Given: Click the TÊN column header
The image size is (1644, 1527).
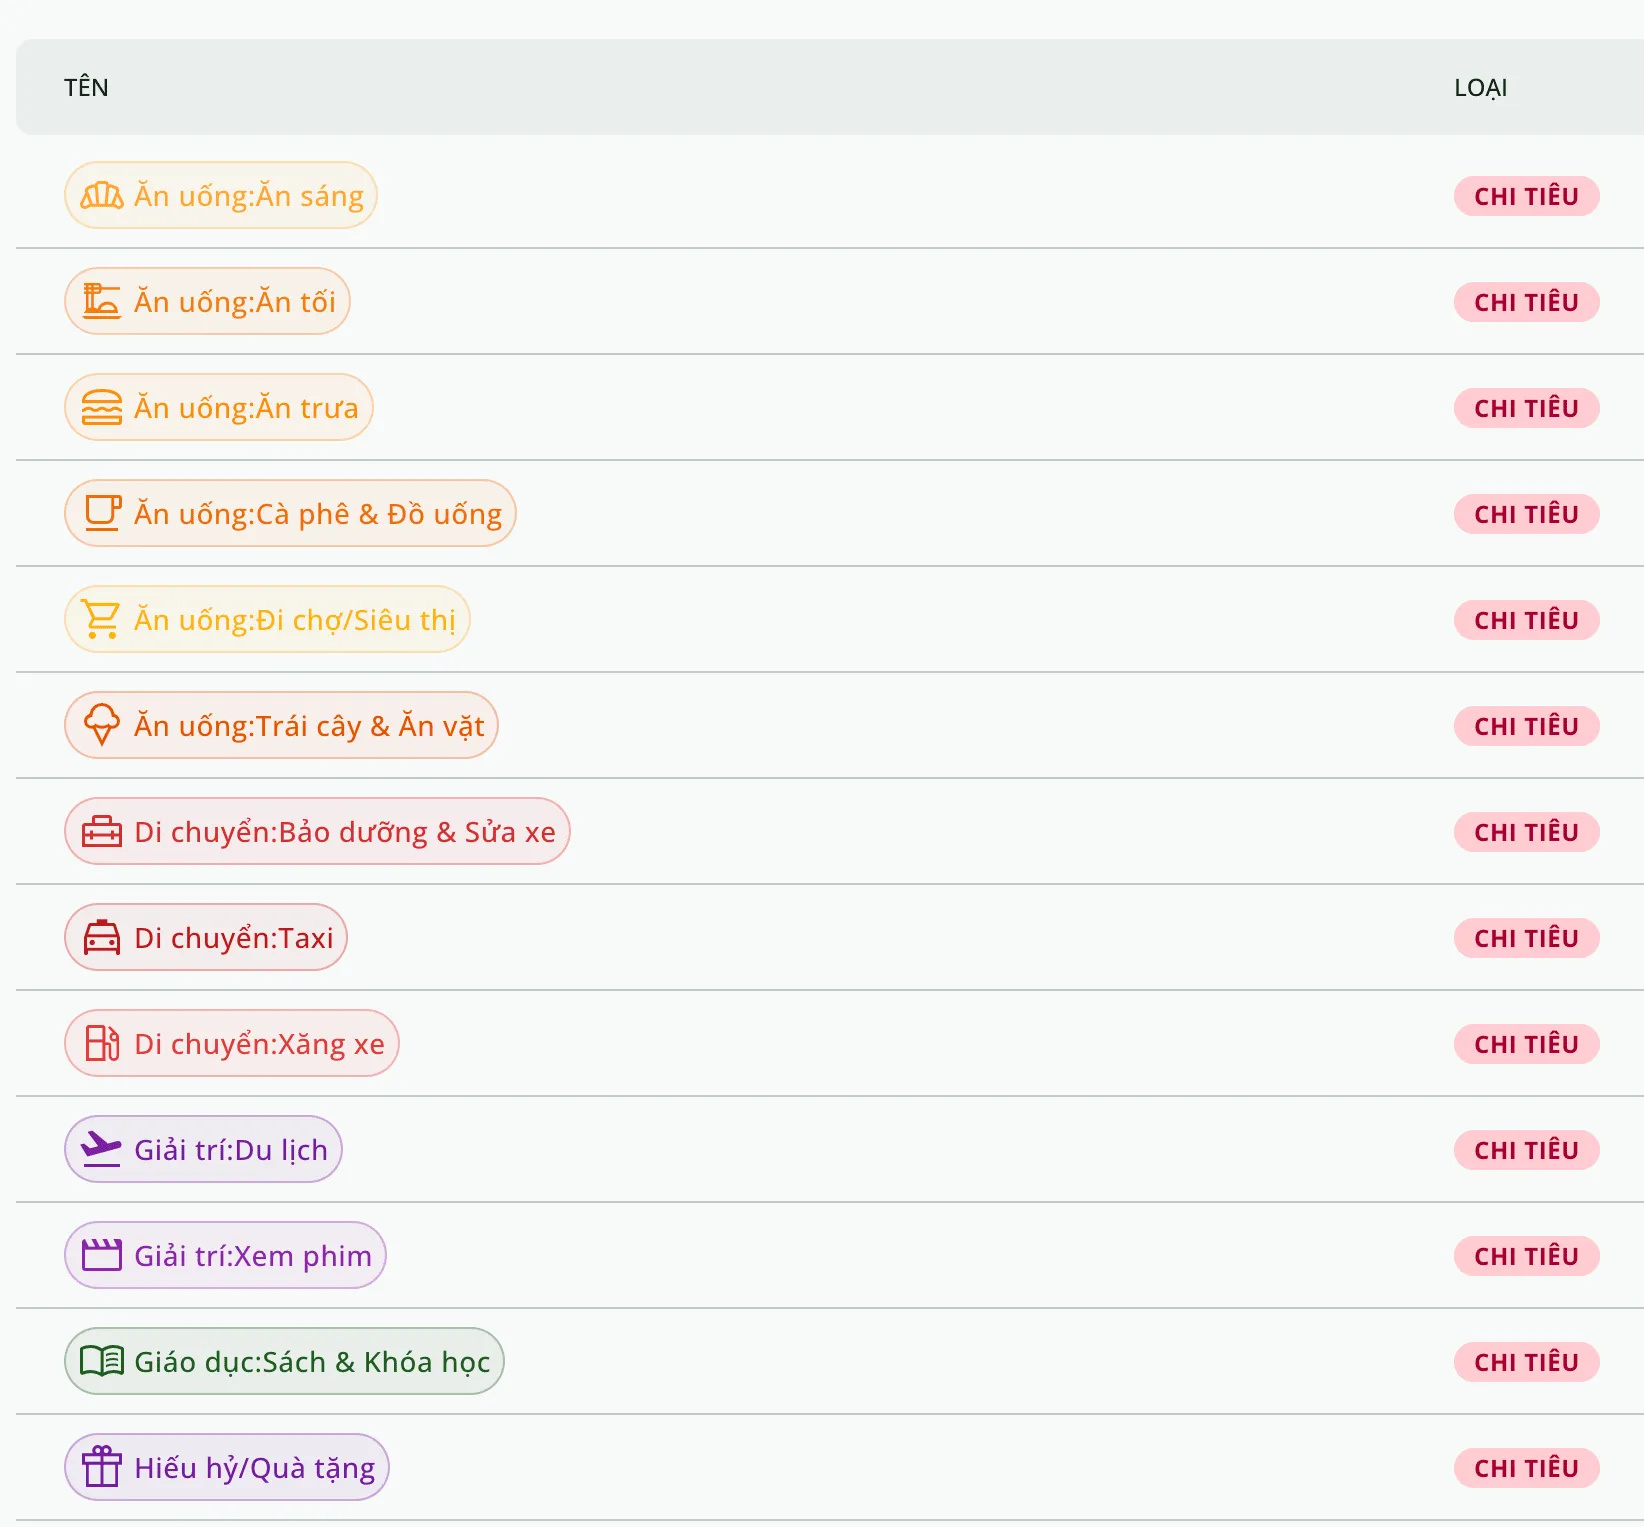Looking at the screenshot, I should pos(86,88).
